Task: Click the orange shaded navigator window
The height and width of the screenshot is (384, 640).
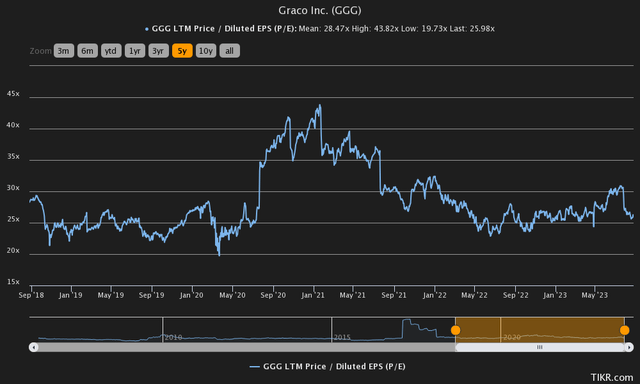Action: [x=540, y=330]
